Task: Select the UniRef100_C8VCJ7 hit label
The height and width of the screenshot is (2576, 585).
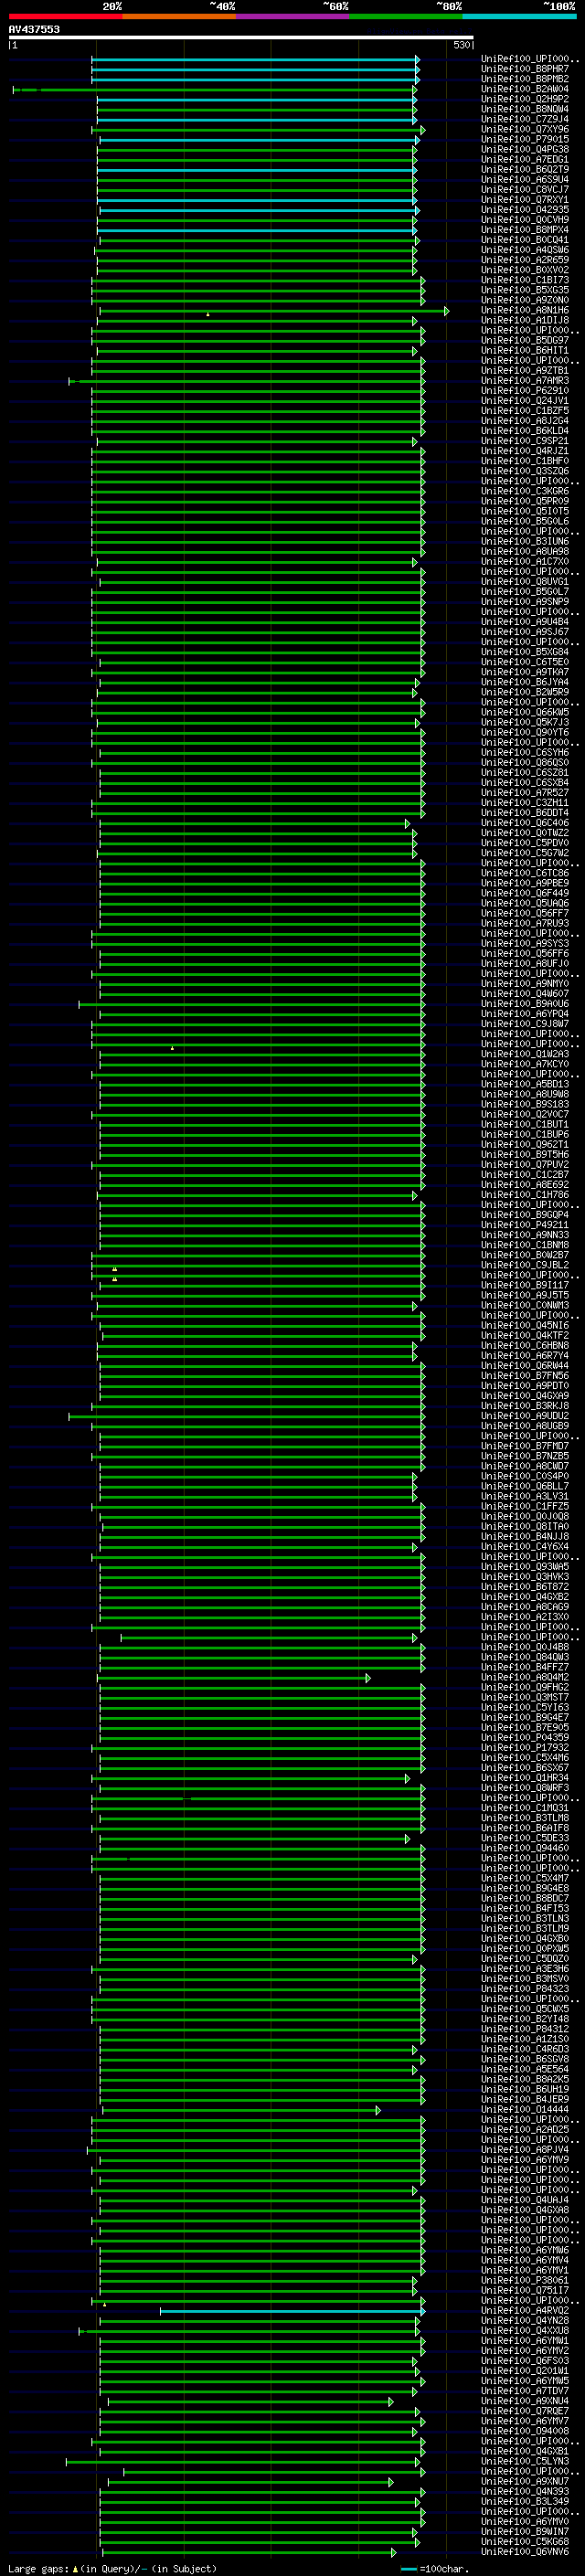Action: pos(525,190)
